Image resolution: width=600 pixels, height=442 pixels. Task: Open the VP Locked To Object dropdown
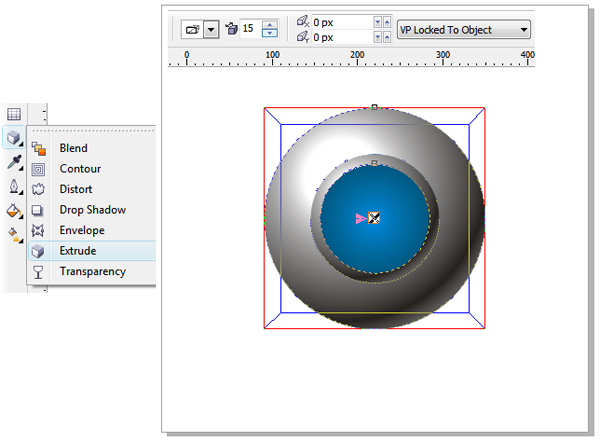pos(464,29)
